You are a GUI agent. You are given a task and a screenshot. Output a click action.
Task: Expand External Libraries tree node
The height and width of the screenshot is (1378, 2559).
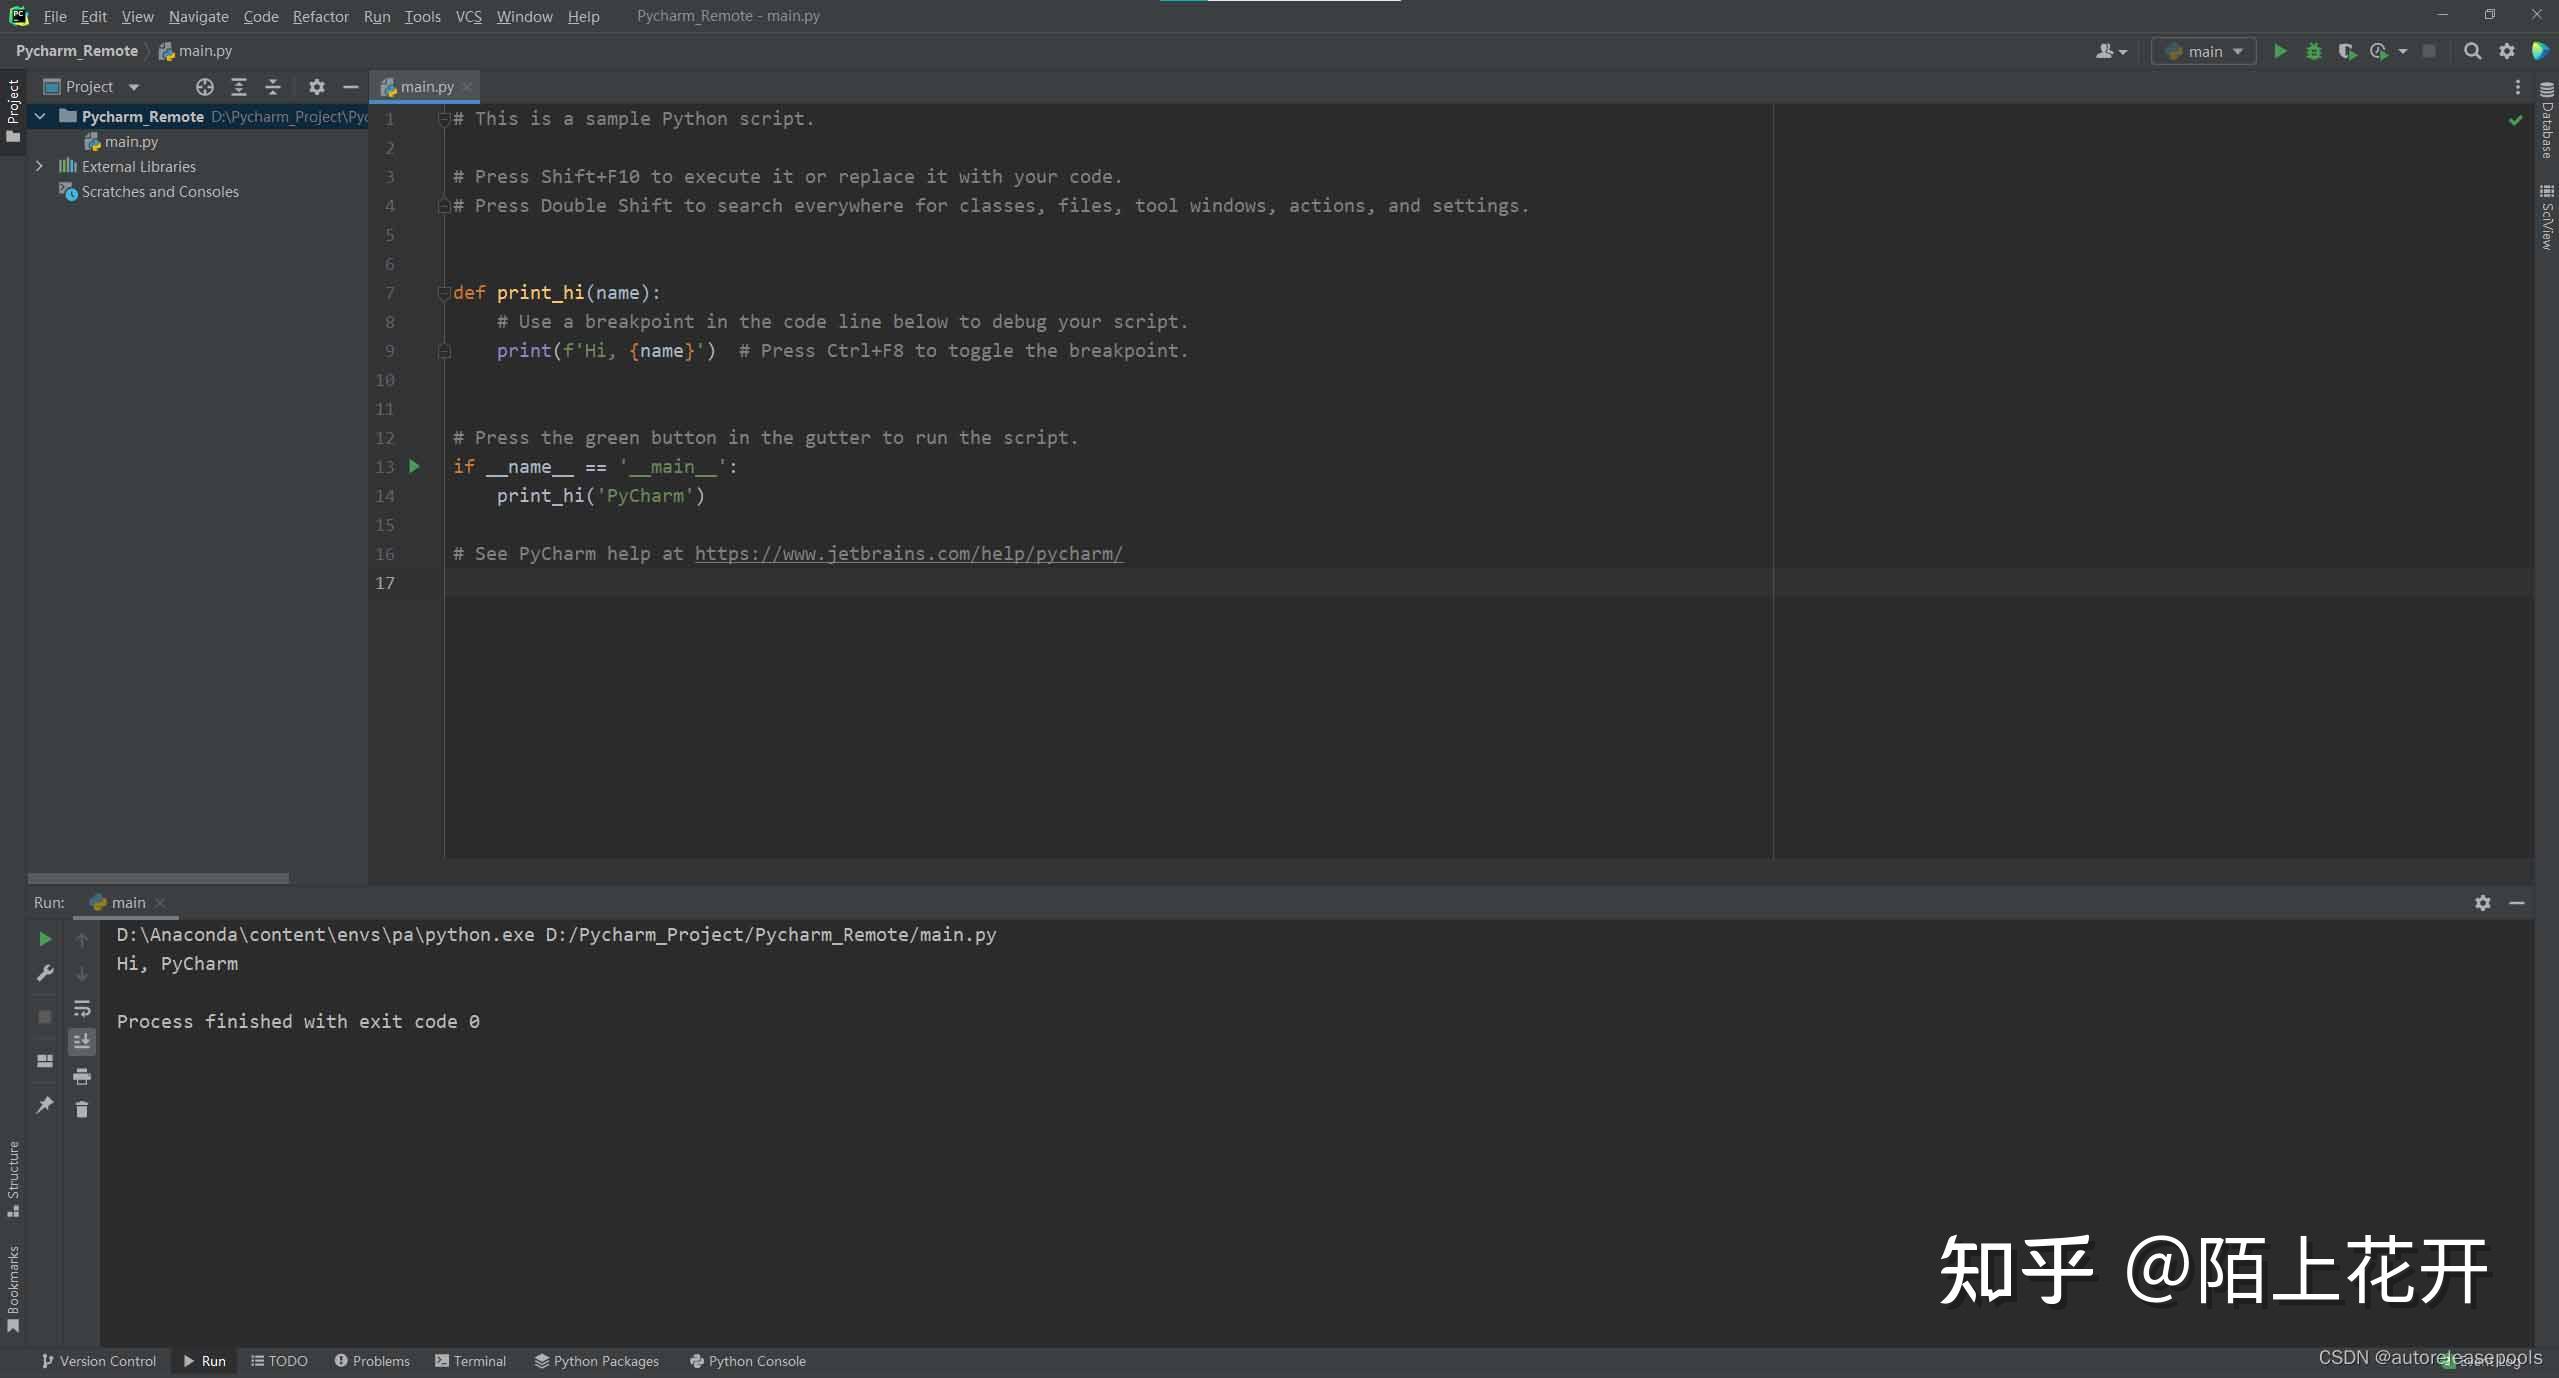(39, 166)
